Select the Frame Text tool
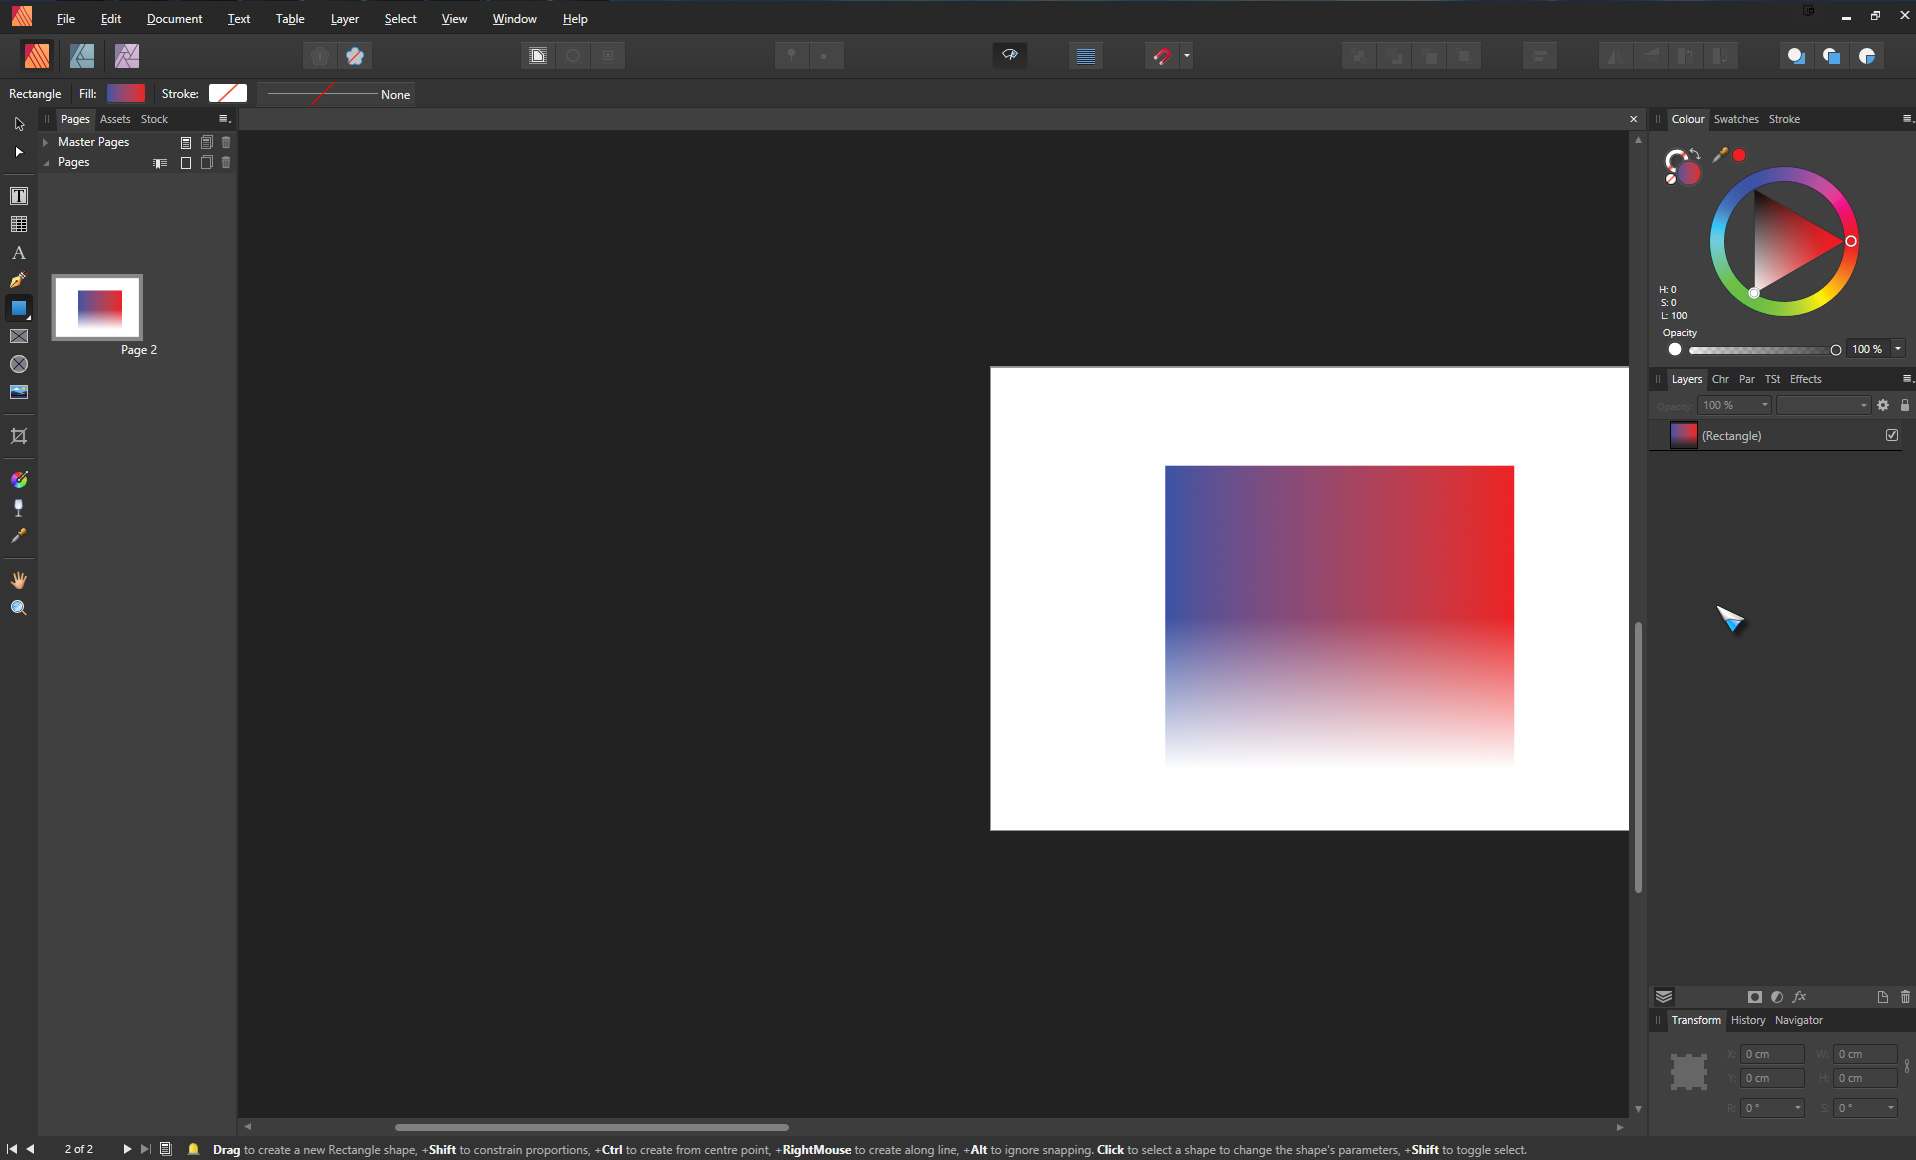 [19, 196]
